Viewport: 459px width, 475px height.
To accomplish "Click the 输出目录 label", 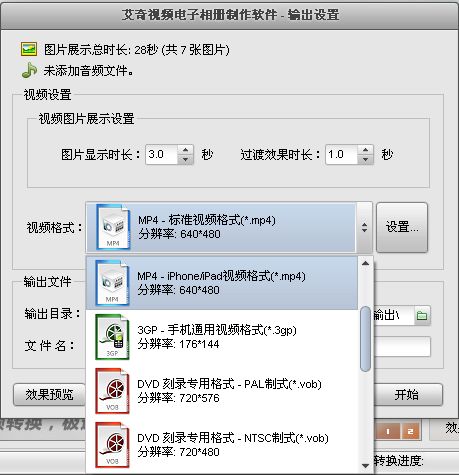I will (53, 314).
